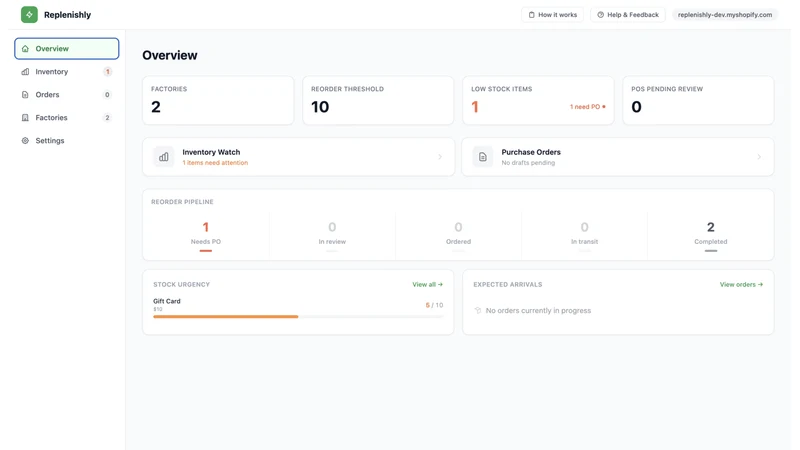Click the Stock Urgency section label
The height and width of the screenshot is (450, 800).
pyautogui.click(x=182, y=284)
